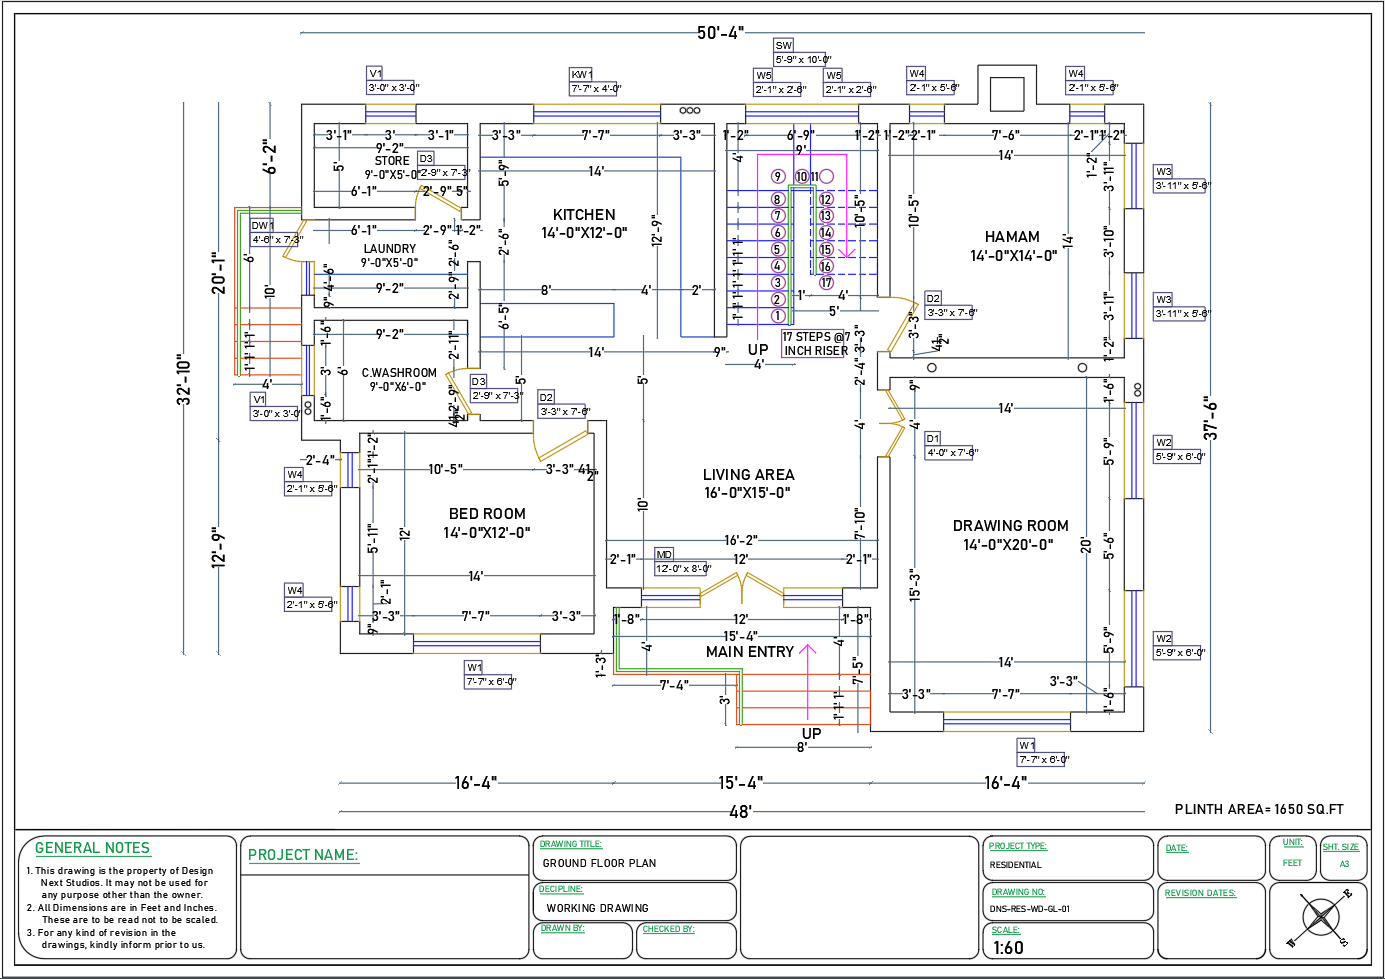Screen dimensions: 1385x979
Task: Click the DRAWING ROOM label
Action: [1010, 526]
